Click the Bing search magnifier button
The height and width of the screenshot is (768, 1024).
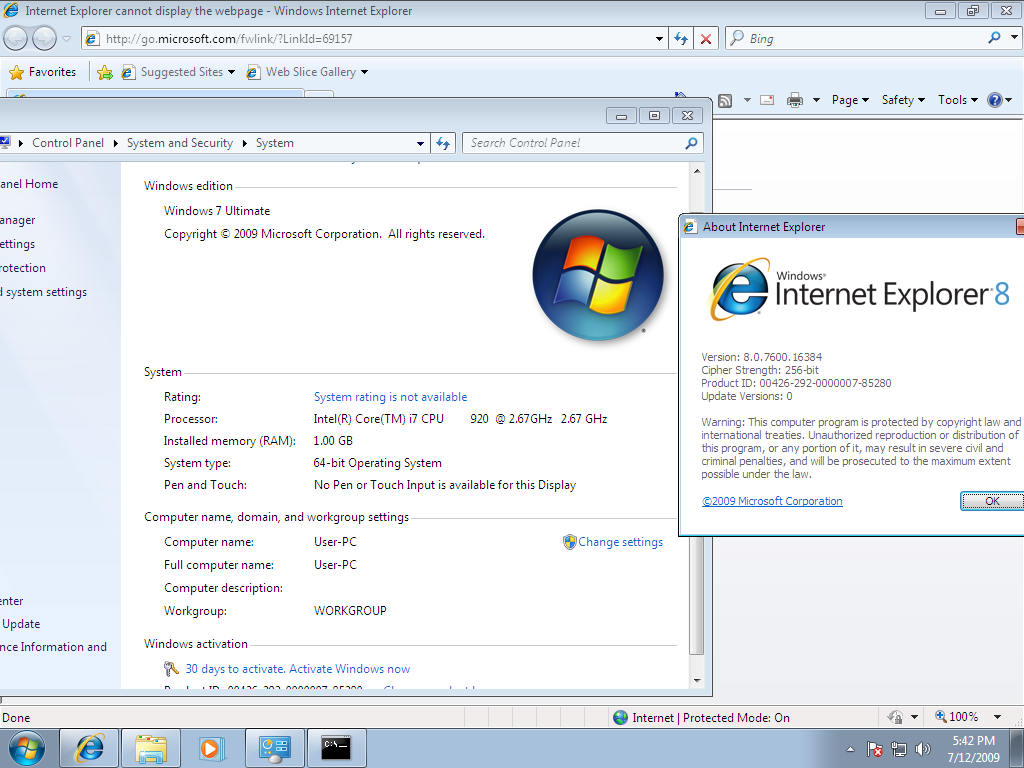[x=994, y=38]
